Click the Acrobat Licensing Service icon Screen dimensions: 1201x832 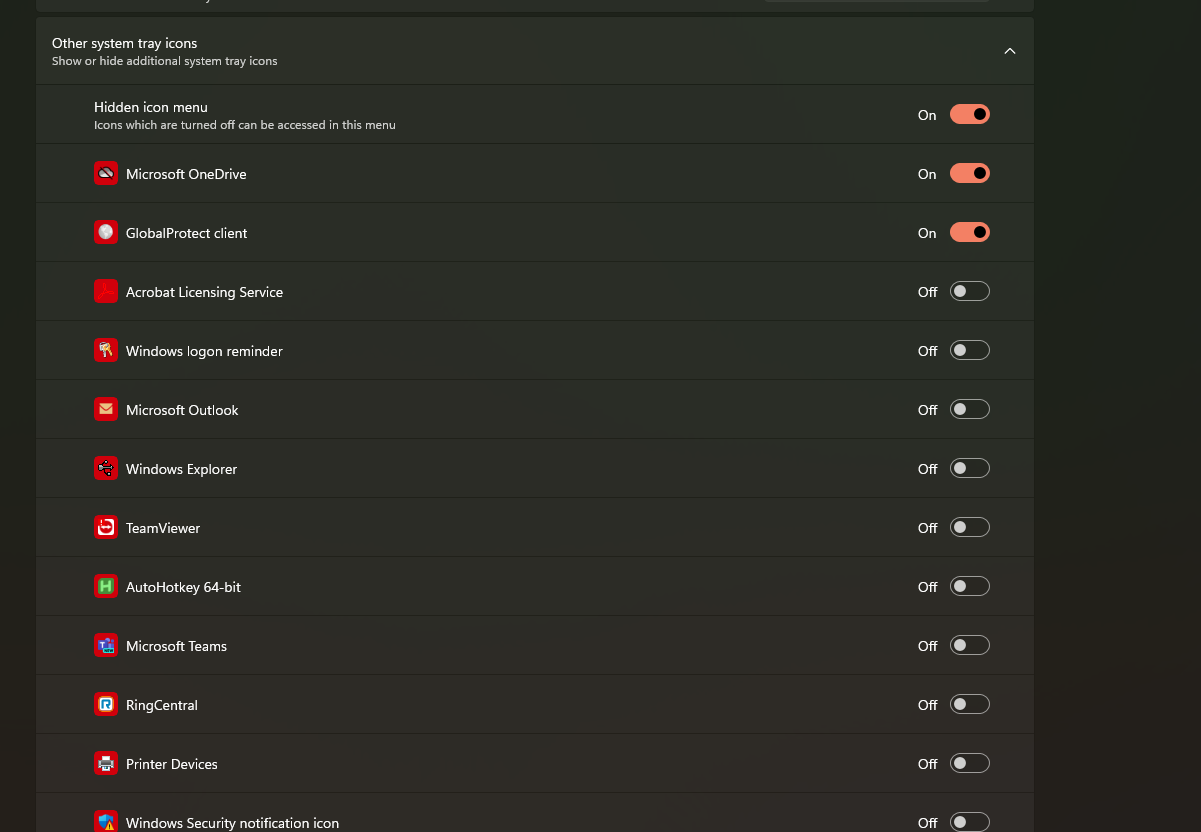point(106,292)
